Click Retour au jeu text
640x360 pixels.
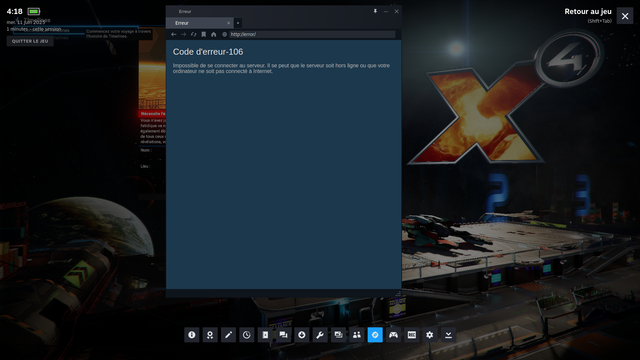pyautogui.click(x=588, y=11)
